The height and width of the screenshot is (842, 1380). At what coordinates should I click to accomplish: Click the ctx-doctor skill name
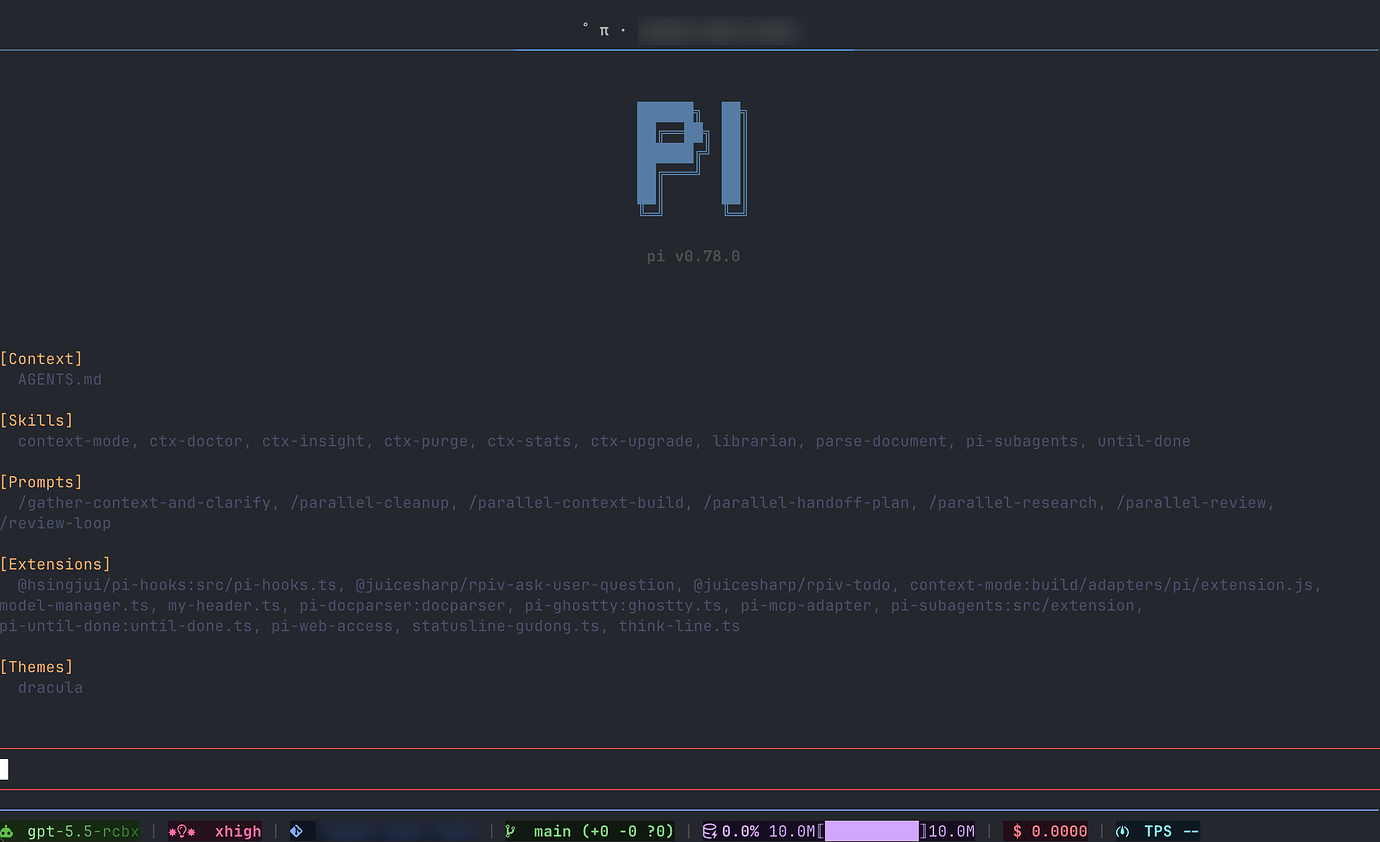tap(196, 441)
